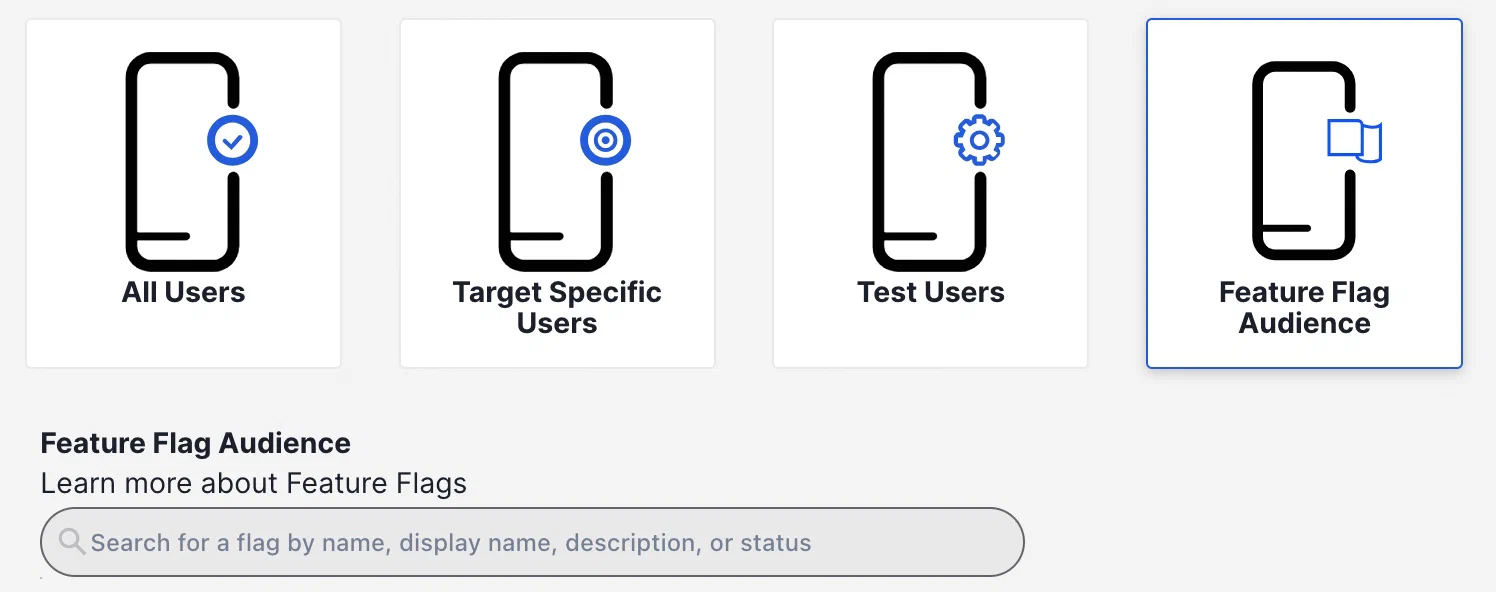Click the blue bullseye target icon

point(605,141)
